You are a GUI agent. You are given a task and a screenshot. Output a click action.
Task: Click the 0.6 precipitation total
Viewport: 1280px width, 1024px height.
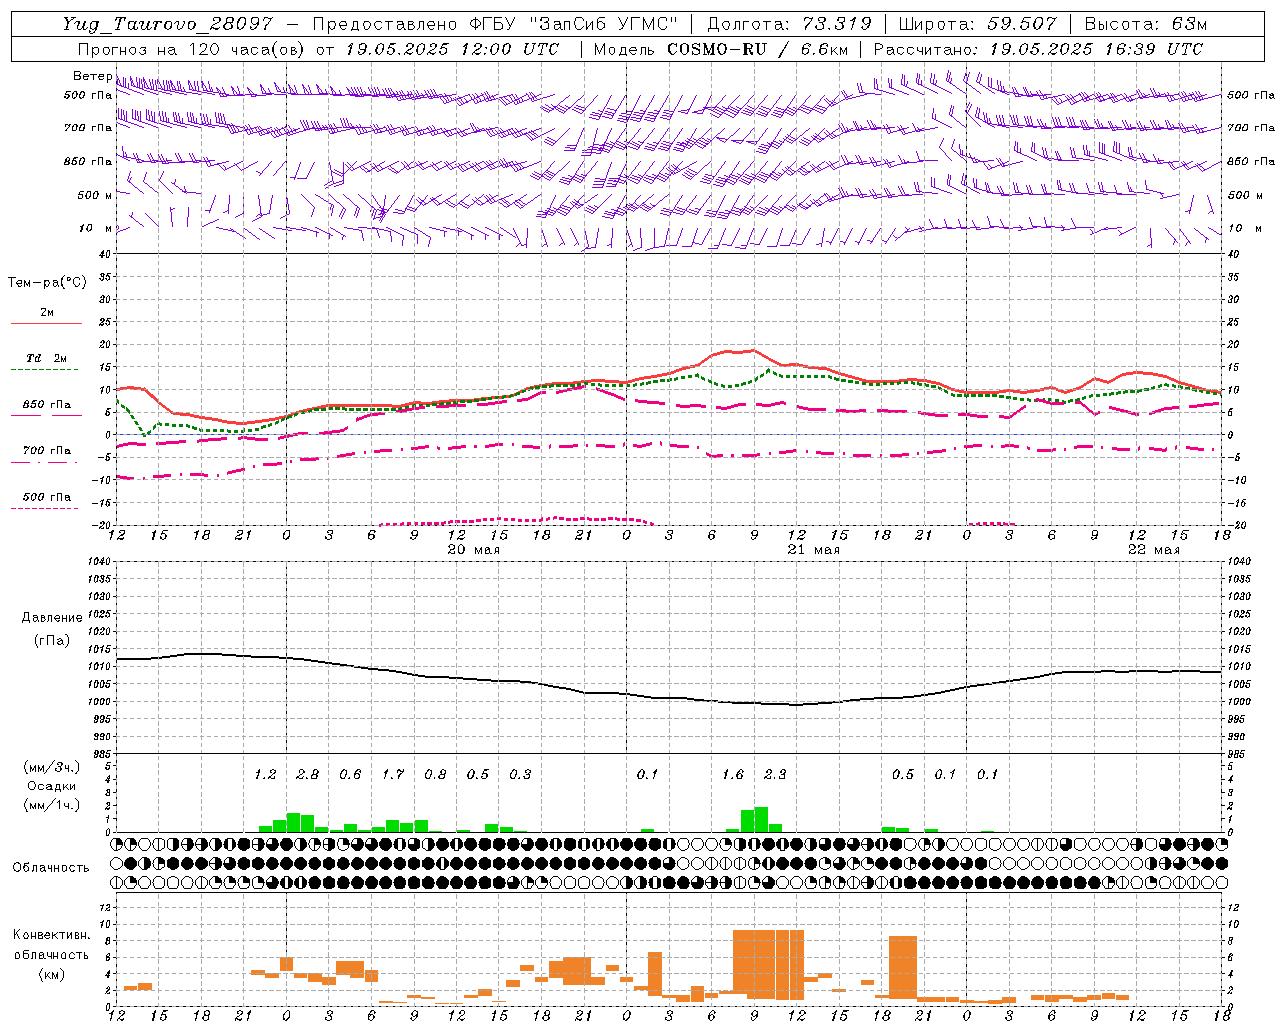click(350, 774)
